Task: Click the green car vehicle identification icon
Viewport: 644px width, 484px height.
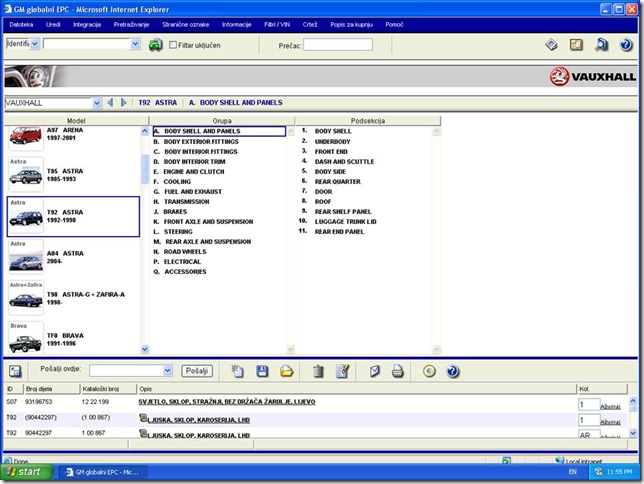Action: 155,45
